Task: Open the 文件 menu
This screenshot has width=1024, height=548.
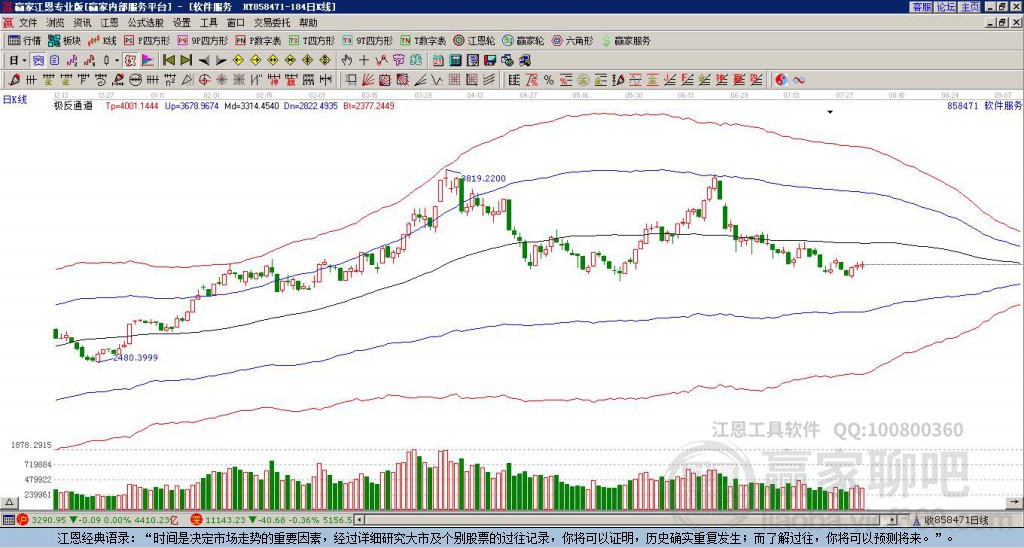Action: pyautogui.click(x=28, y=23)
